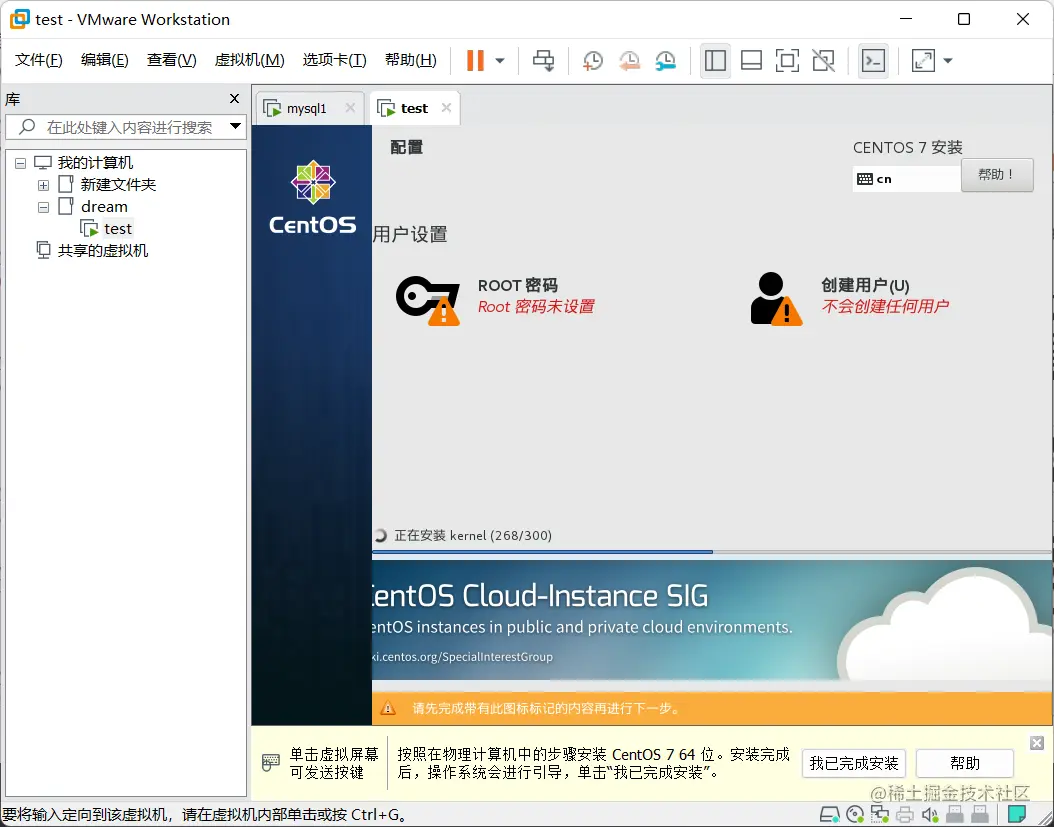Viewport: 1054px width, 827px height.
Task: Click the CD/DVD drive status icon
Action: 855,816
